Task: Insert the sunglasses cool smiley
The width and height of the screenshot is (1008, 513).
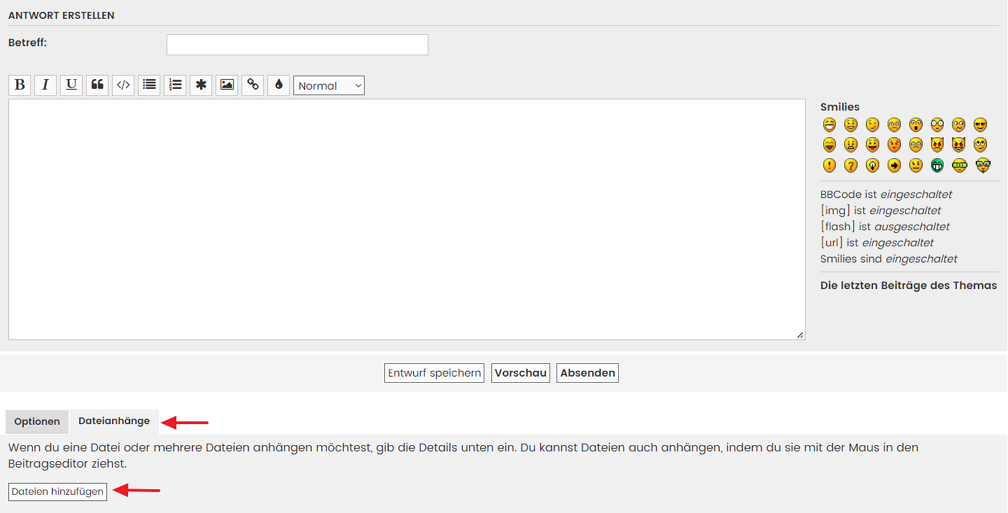Action: [x=980, y=125]
